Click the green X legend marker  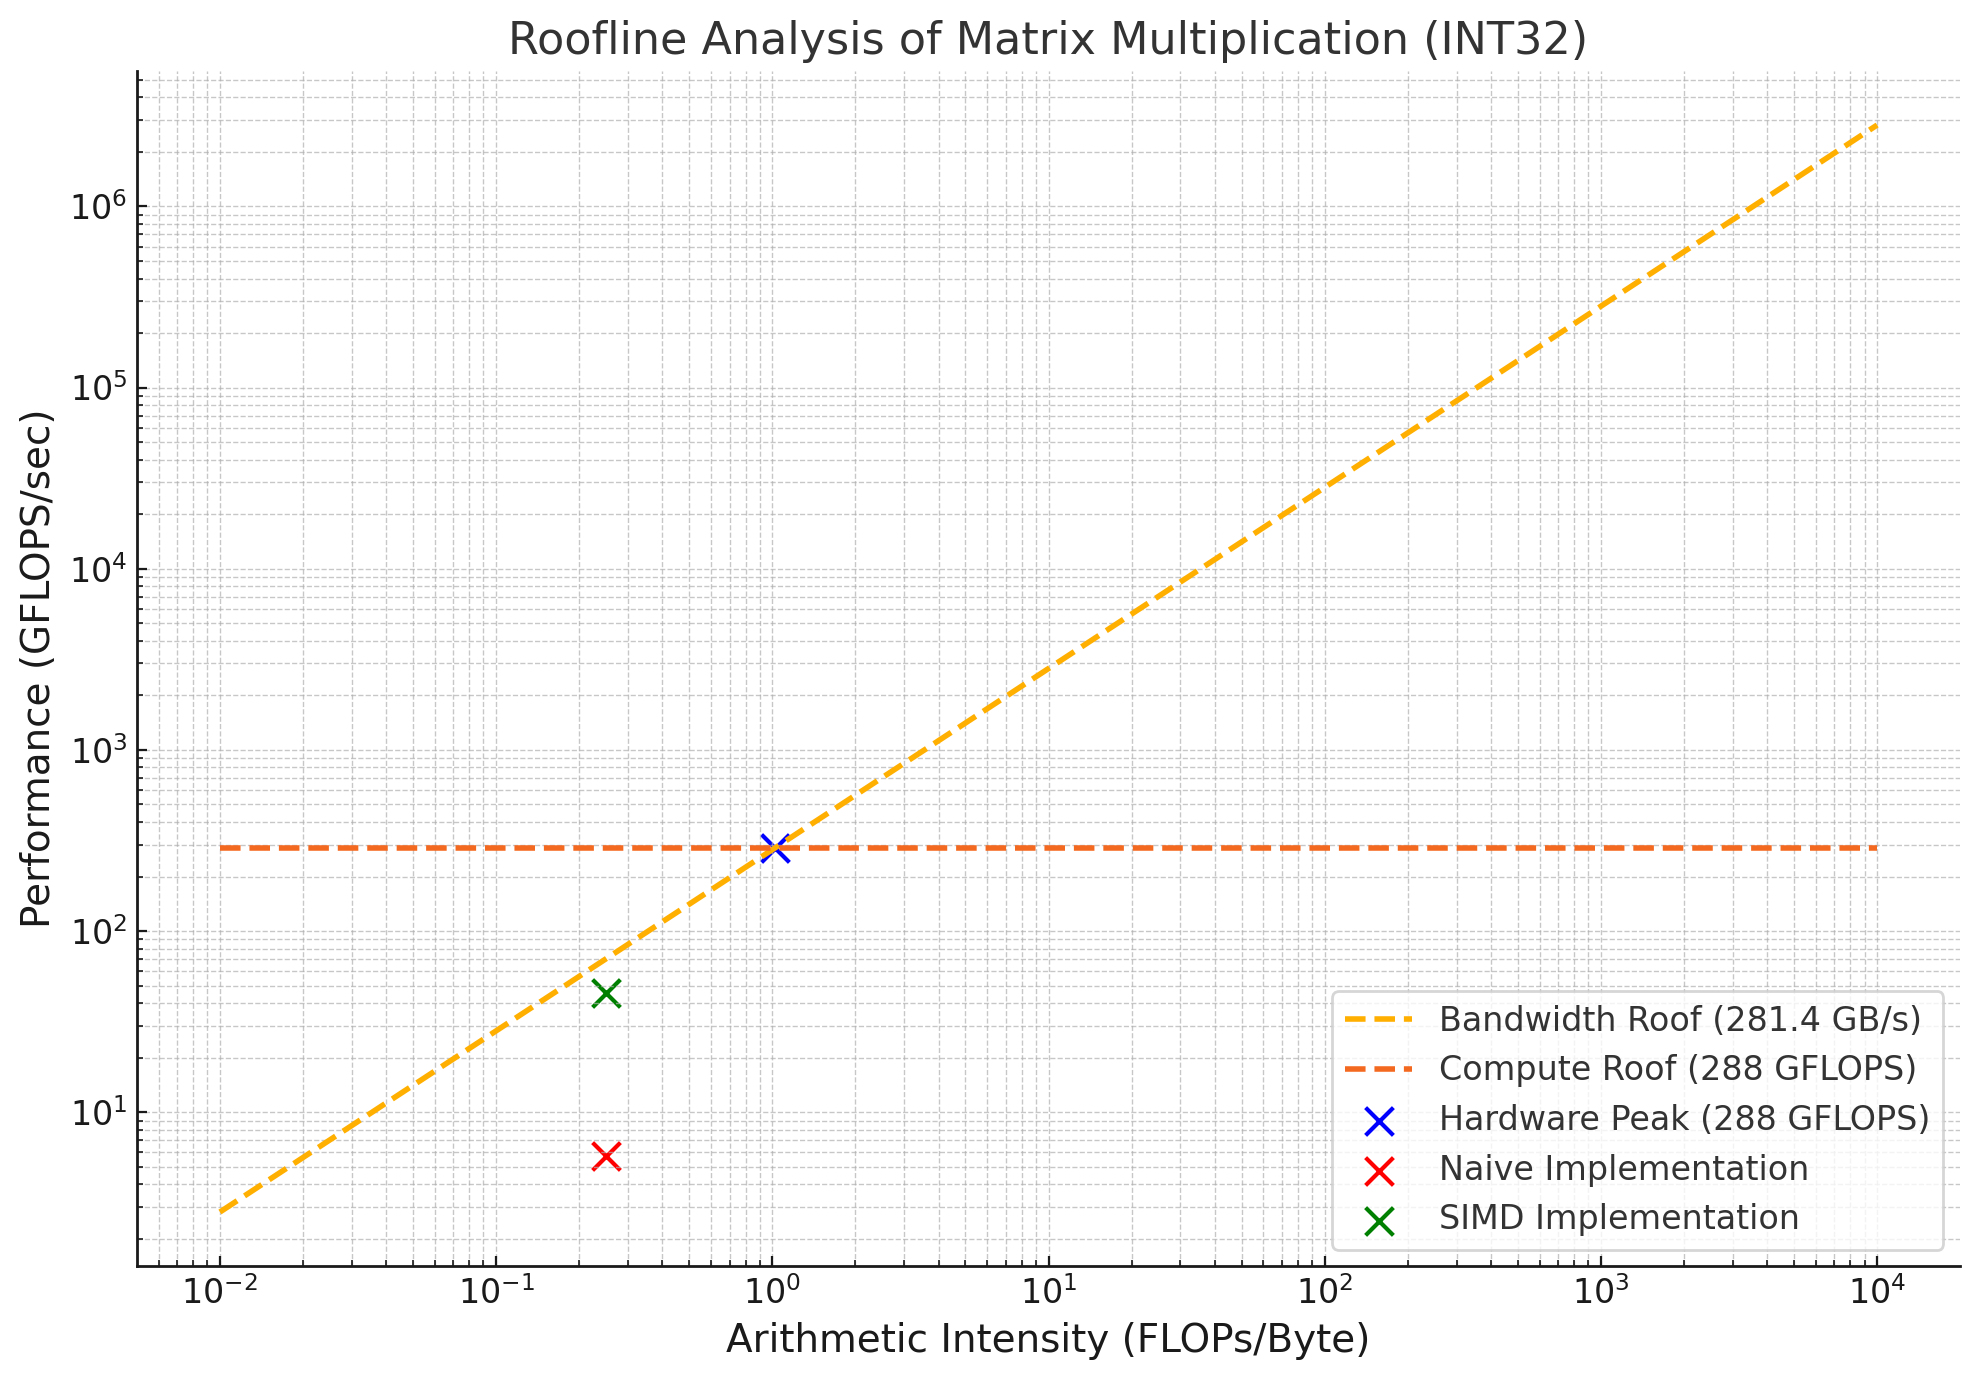(1379, 1220)
